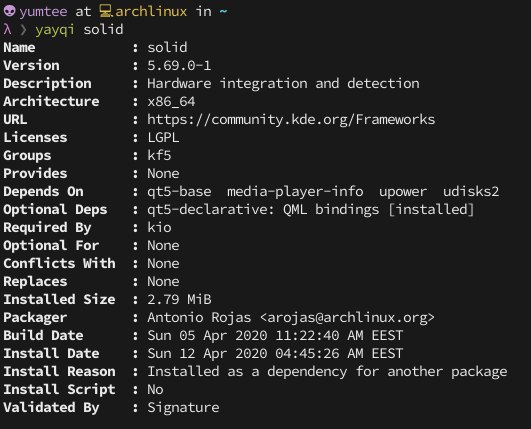Click the archlinux hostname text
Screen dimensions: 531x429
pyautogui.click(x=151, y=12)
